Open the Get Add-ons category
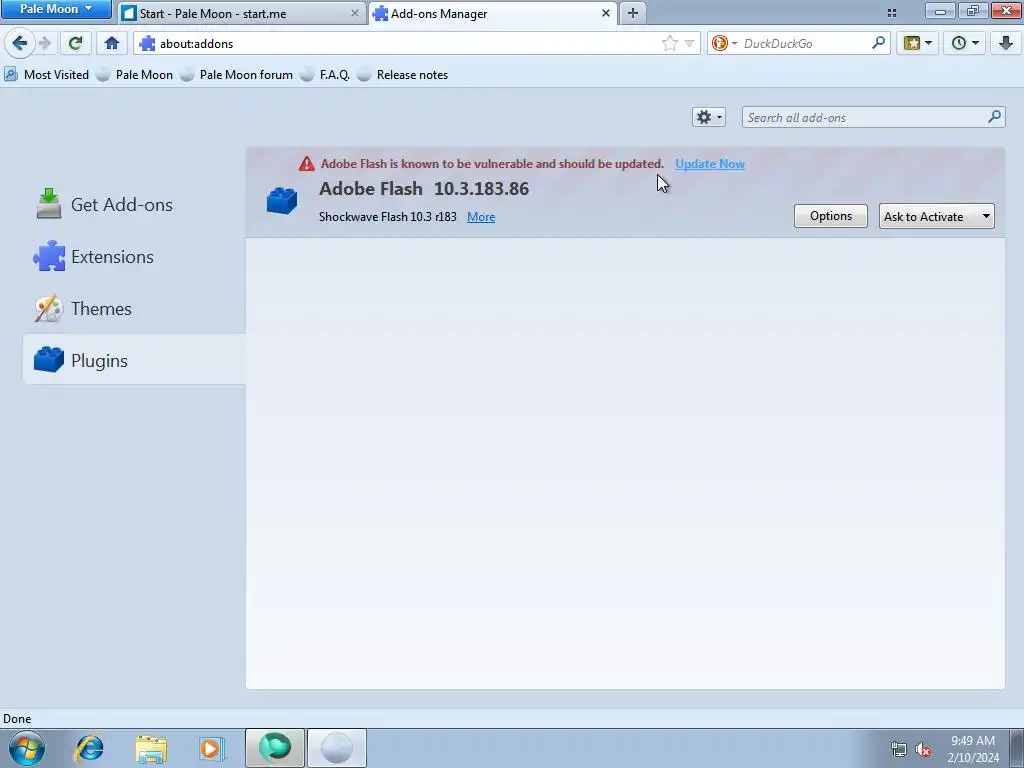 tap(135, 204)
